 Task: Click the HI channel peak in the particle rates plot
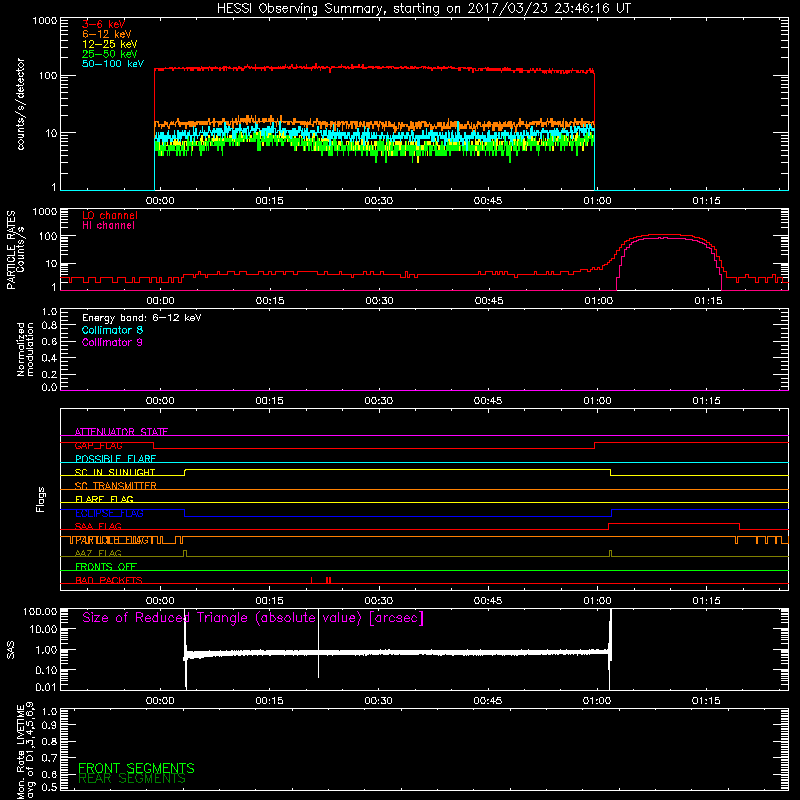(663, 238)
